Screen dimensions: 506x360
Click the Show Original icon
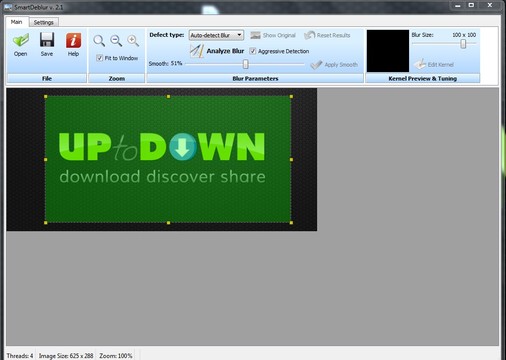pos(255,35)
